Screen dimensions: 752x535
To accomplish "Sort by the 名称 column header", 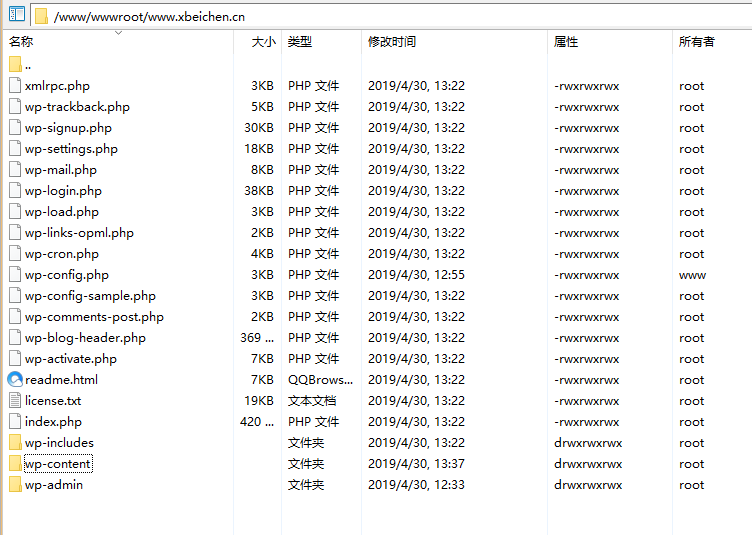I will click(21, 42).
